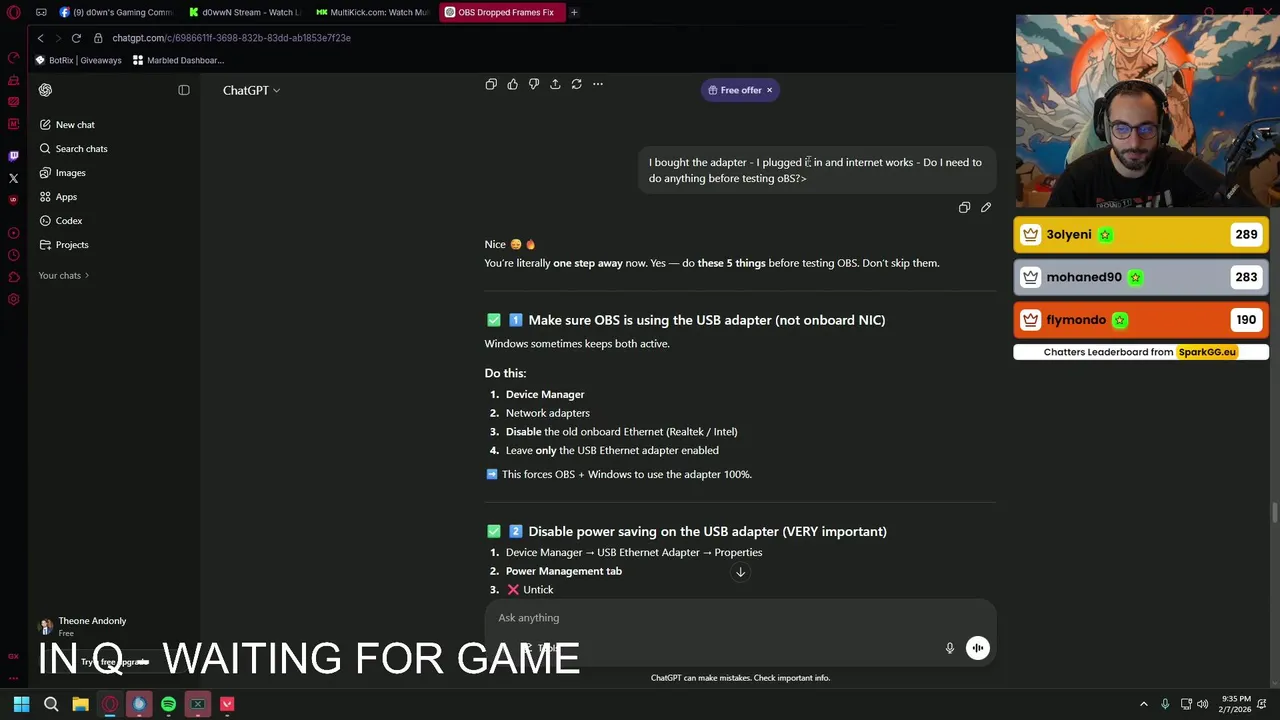The height and width of the screenshot is (720, 1280).
Task: Reload the ChatGPT page
Action: click(76, 38)
